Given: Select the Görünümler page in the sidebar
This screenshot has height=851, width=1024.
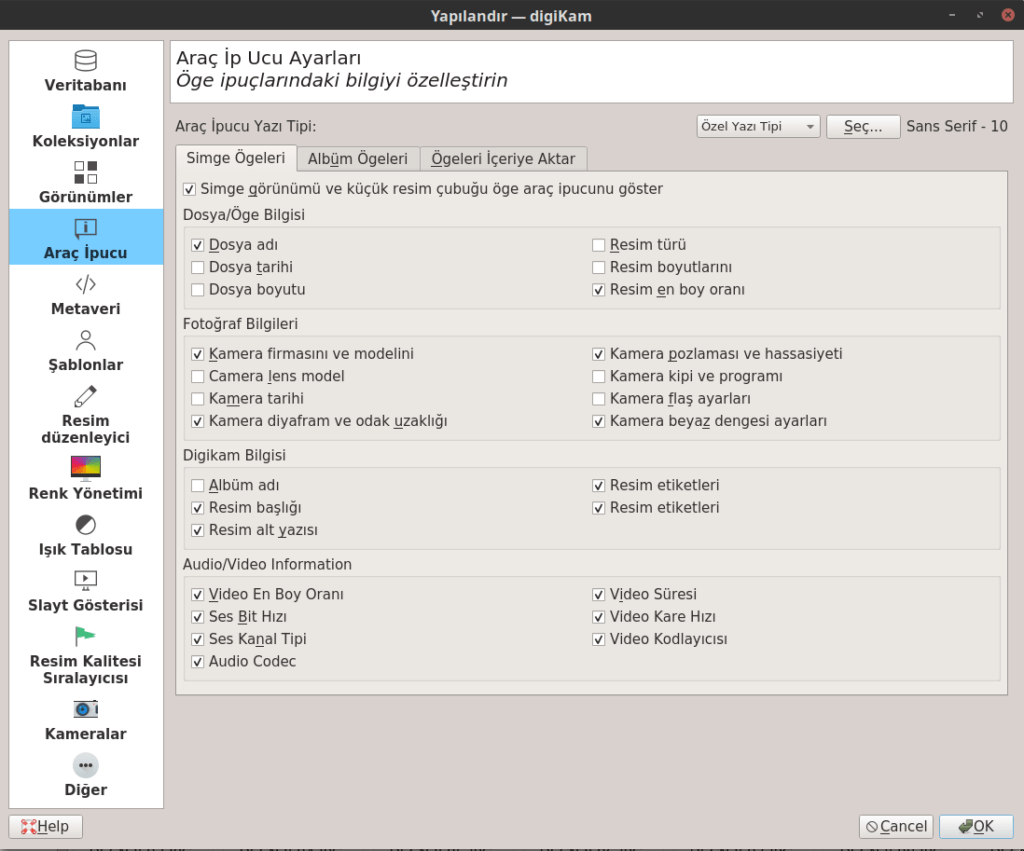Looking at the screenshot, I should tap(86, 182).
